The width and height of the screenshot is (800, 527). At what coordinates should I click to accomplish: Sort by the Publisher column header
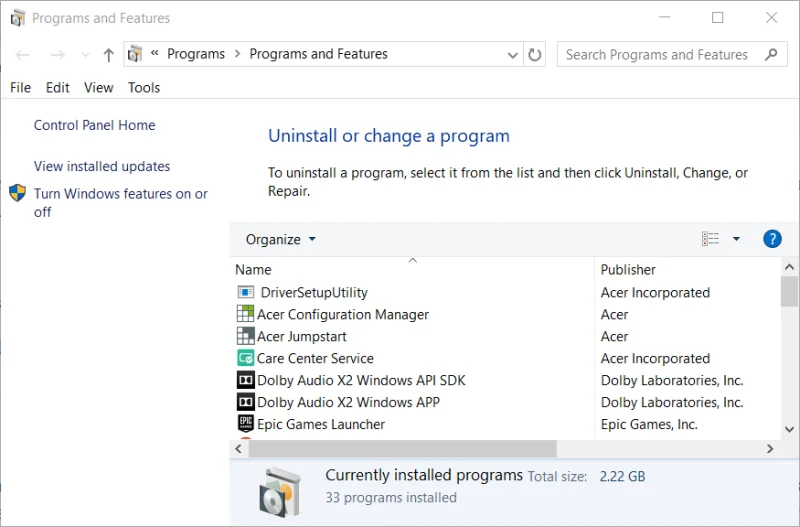click(688, 269)
